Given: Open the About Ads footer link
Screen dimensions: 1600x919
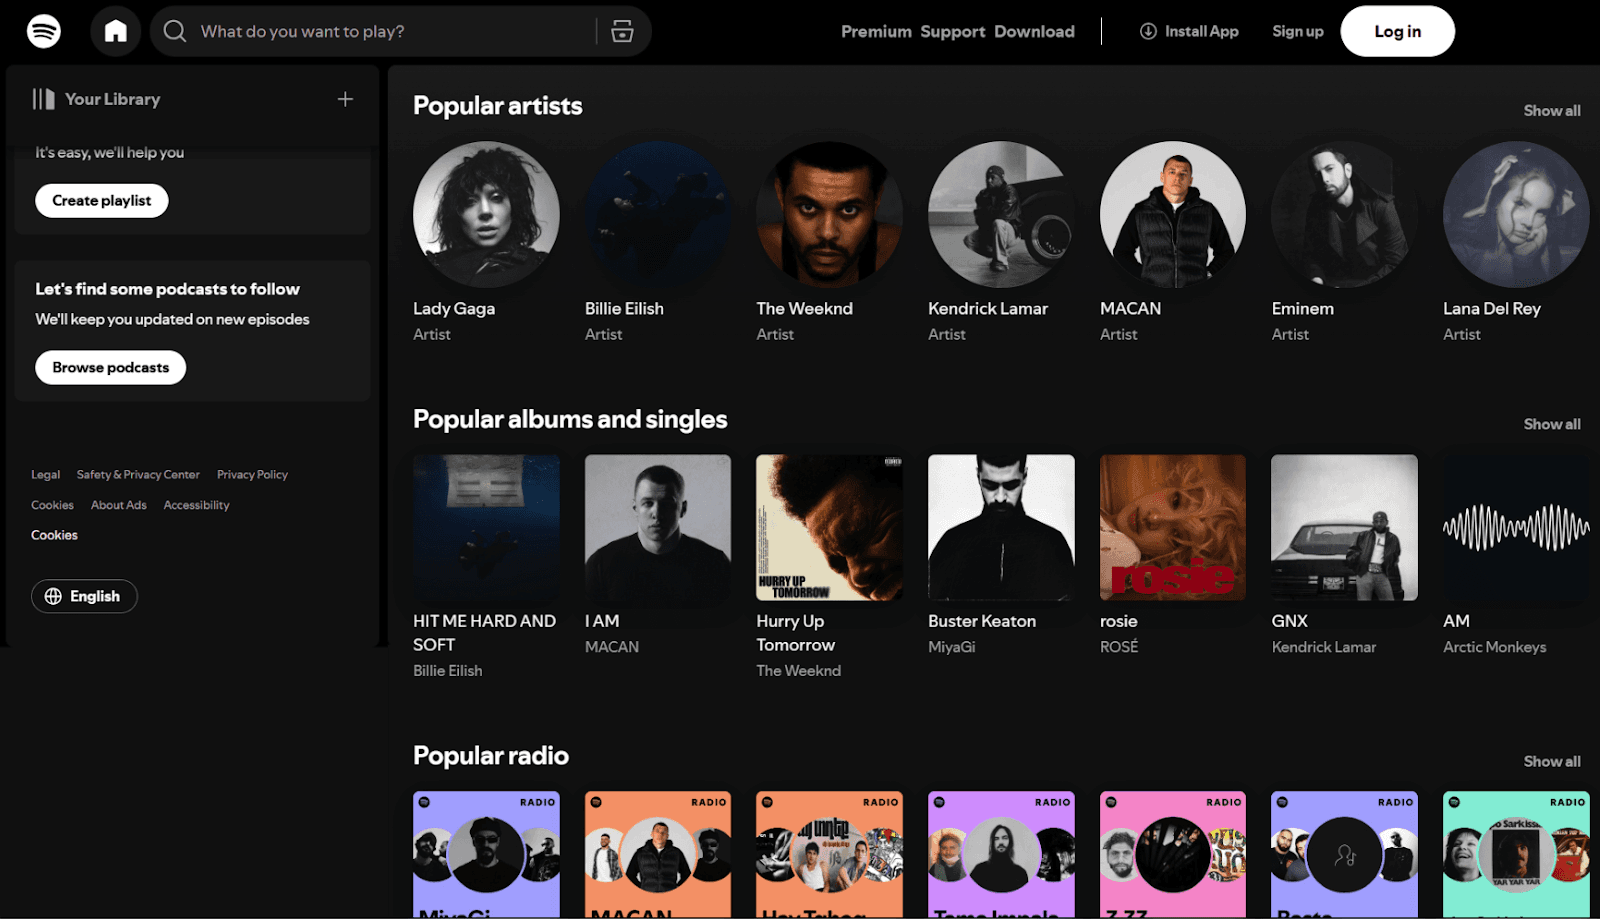Looking at the screenshot, I should (119, 505).
